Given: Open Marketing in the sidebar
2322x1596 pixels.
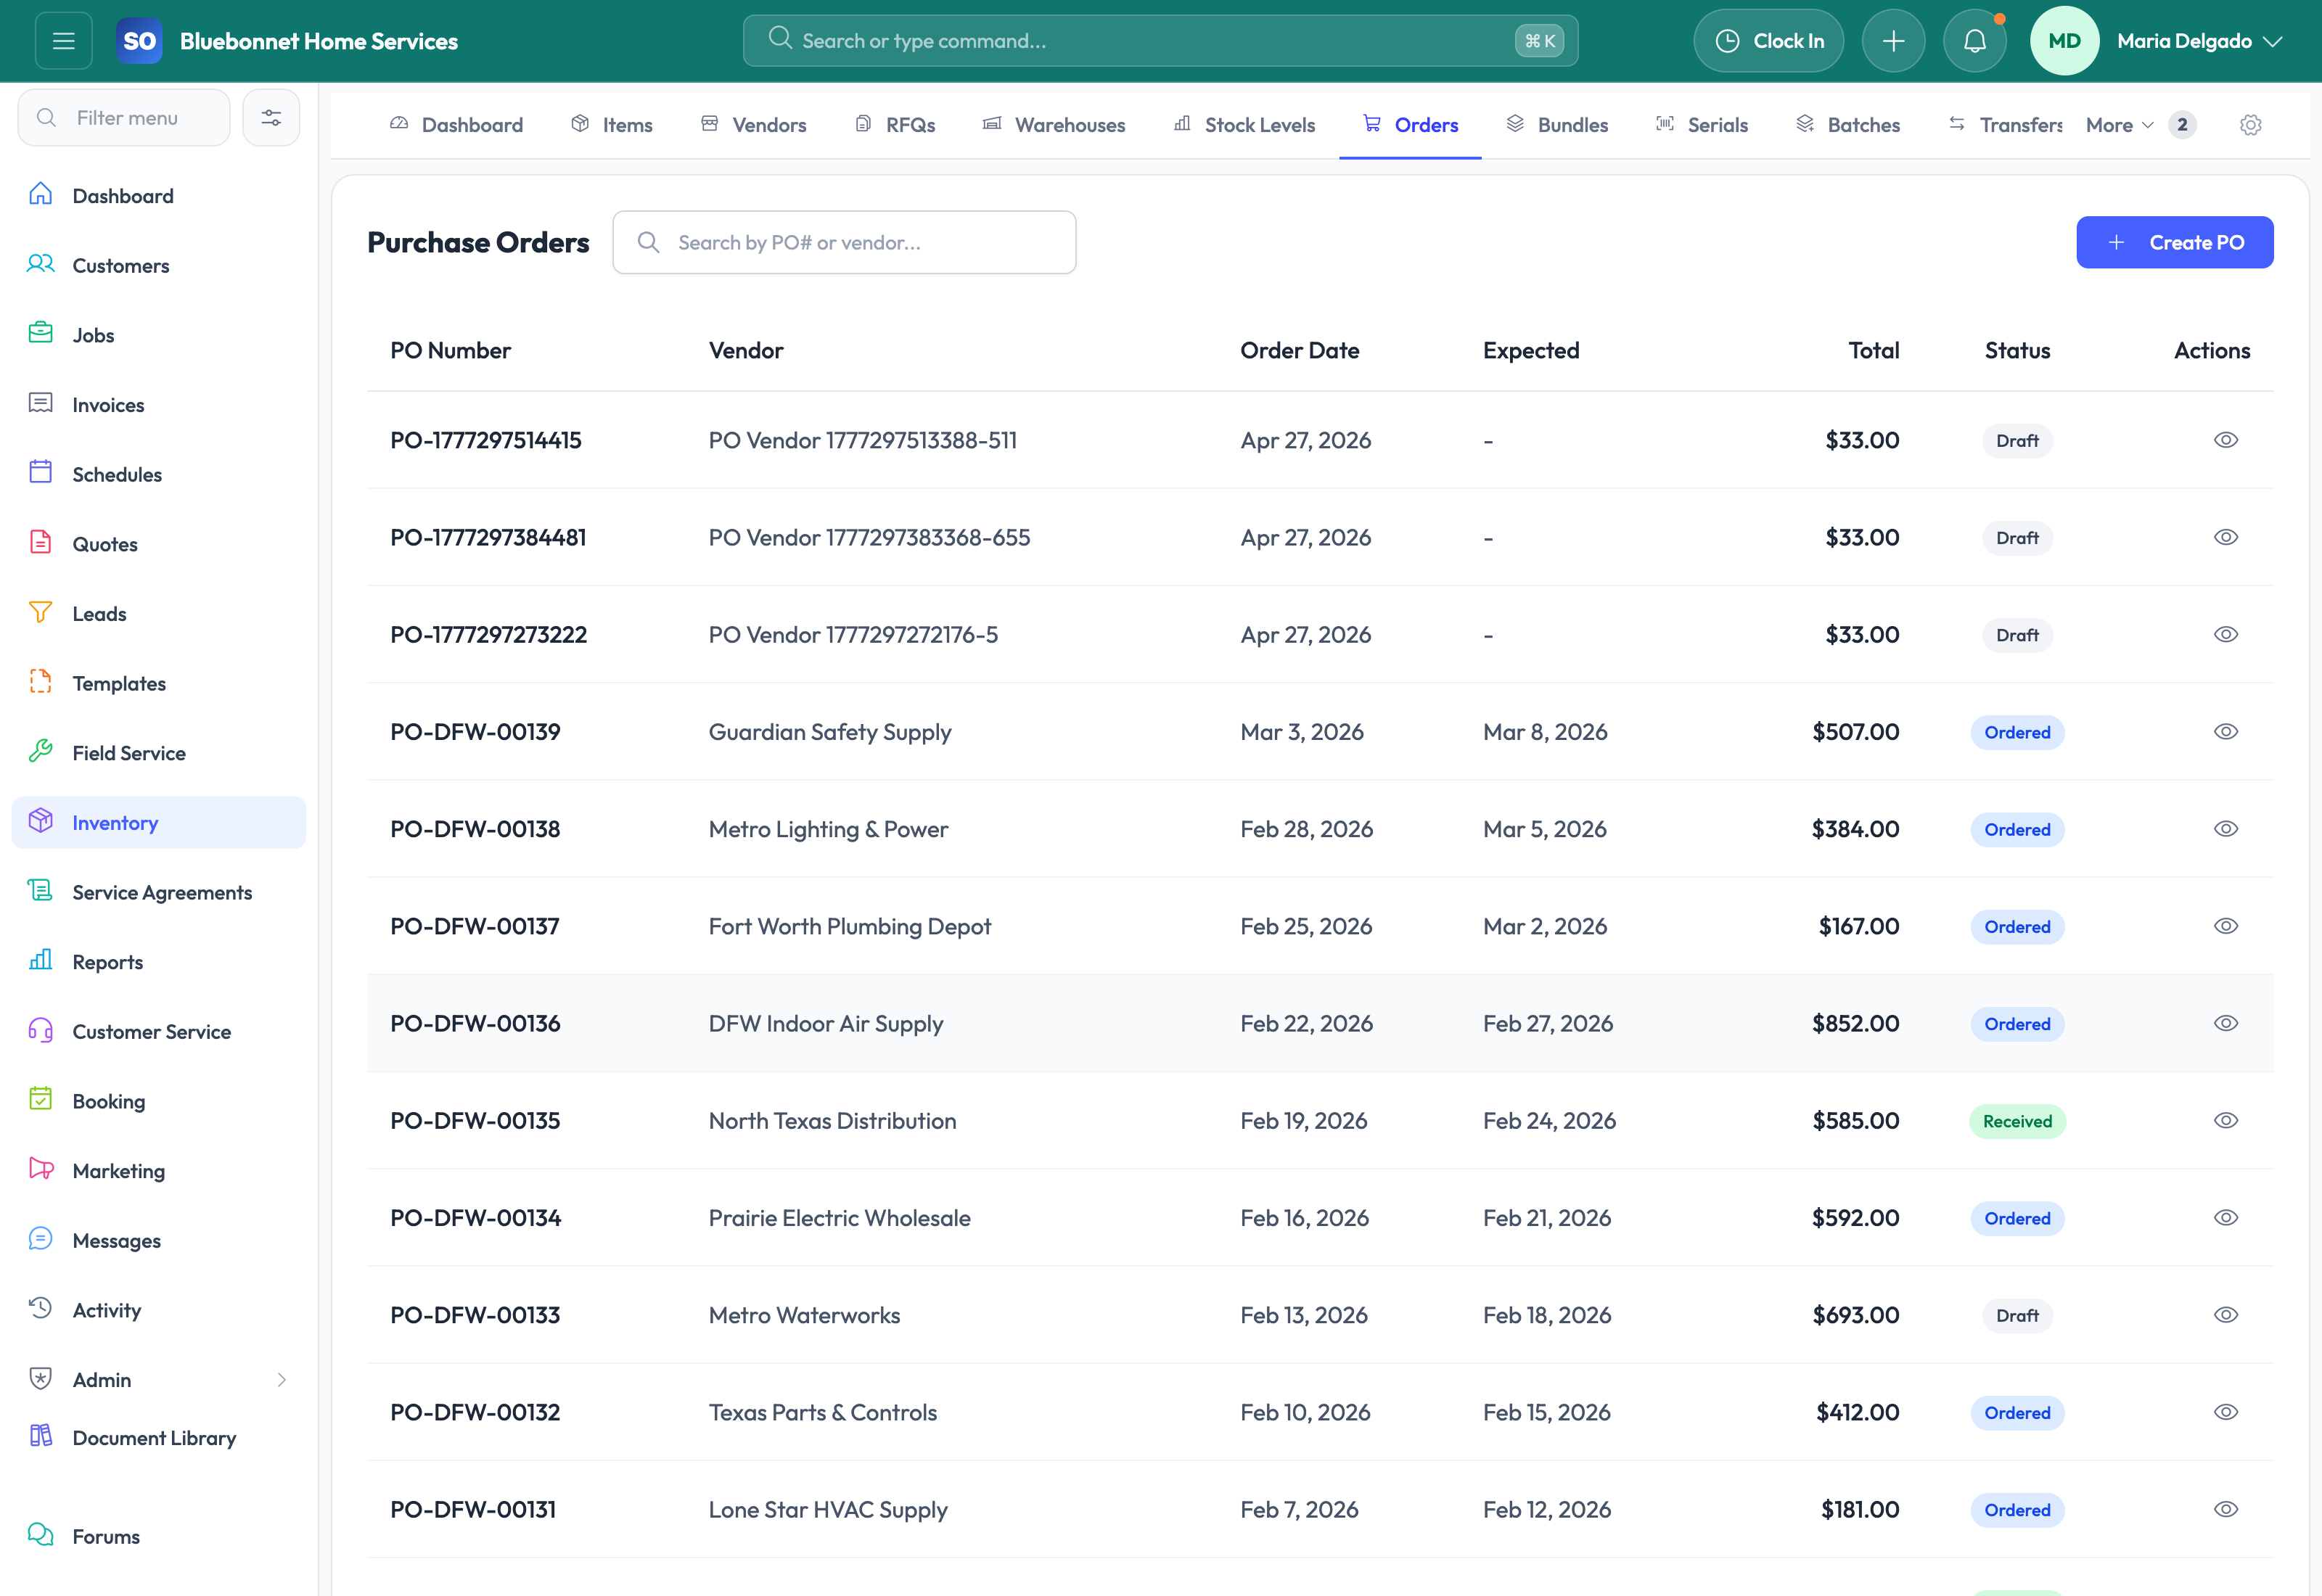Looking at the screenshot, I should point(159,1172).
